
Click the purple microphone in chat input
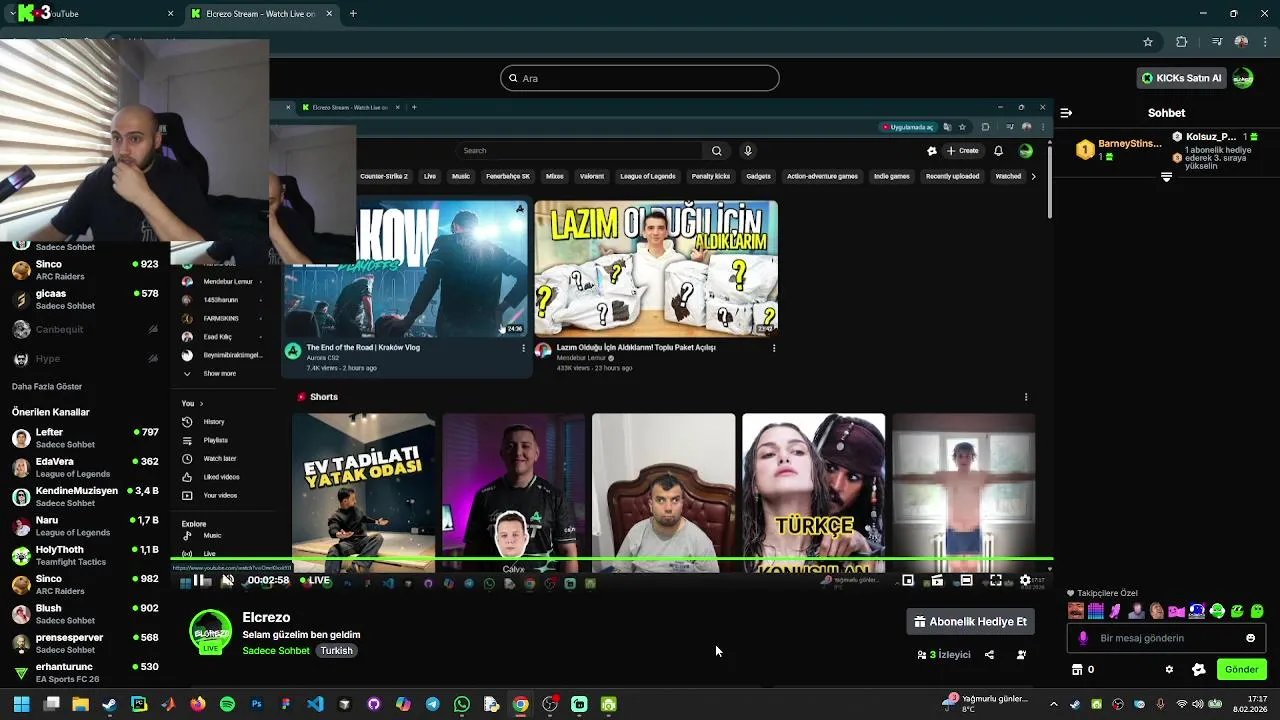(1082, 638)
